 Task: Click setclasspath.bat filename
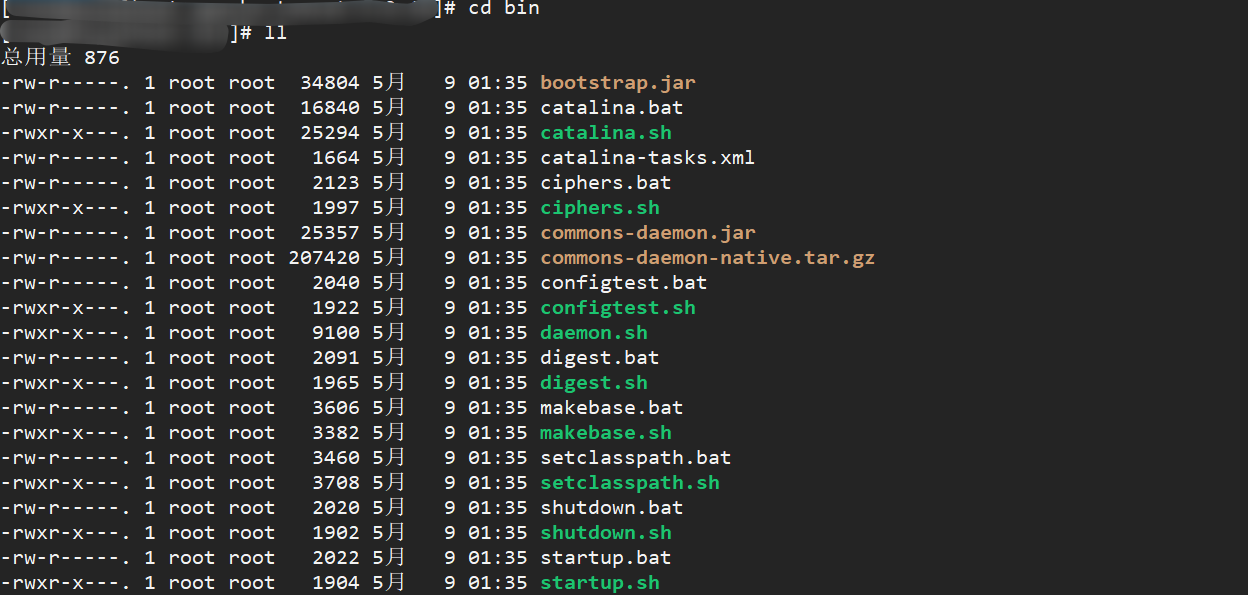(635, 458)
